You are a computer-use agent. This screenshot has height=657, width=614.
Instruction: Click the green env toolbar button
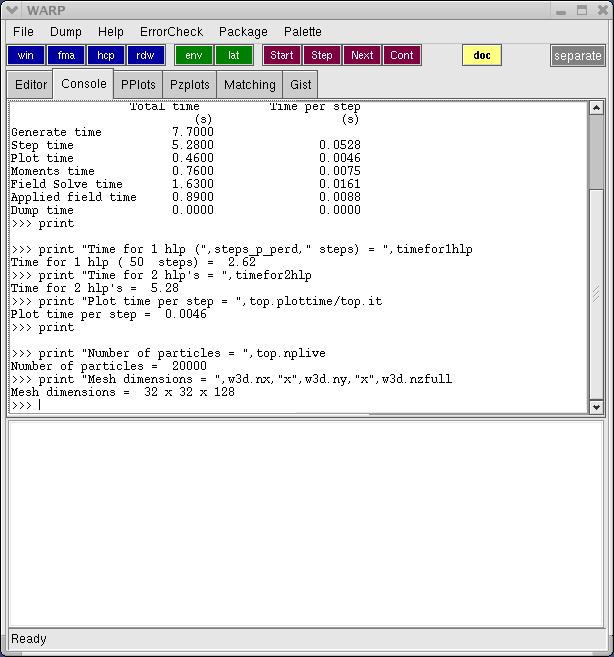coord(194,55)
